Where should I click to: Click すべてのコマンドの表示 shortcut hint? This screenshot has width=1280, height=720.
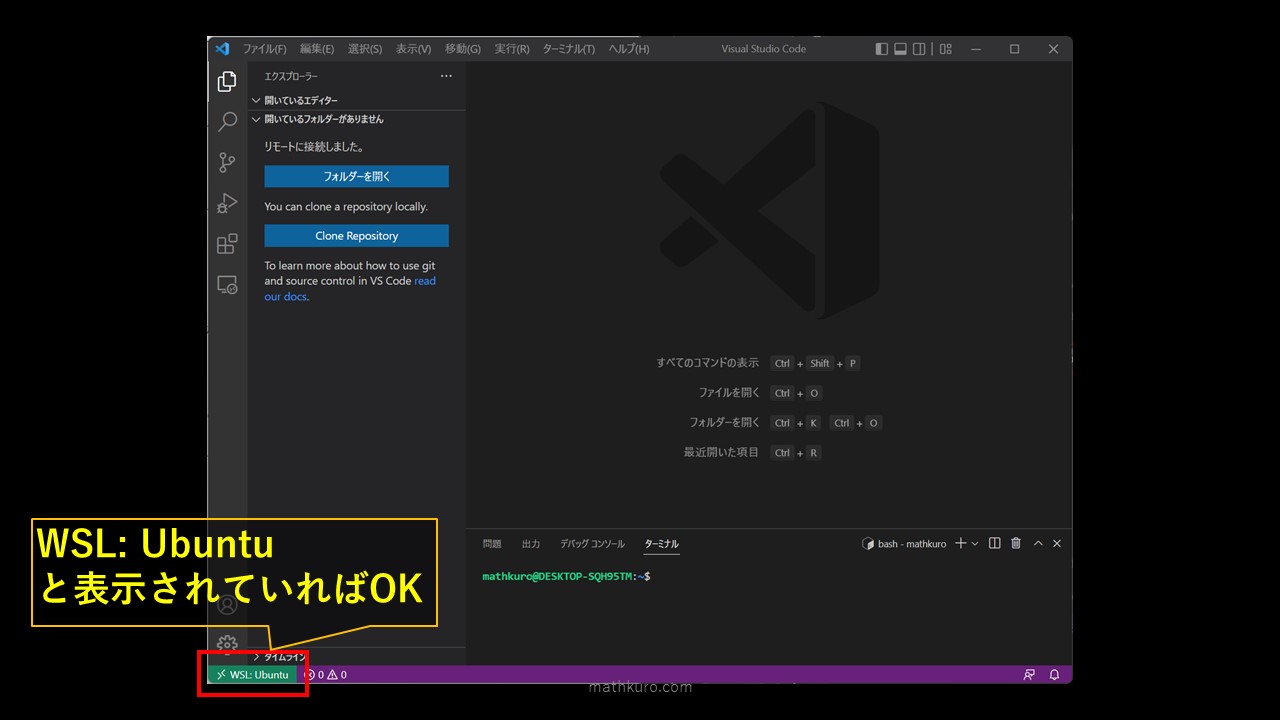pyautogui.click(x=708, y=363)
